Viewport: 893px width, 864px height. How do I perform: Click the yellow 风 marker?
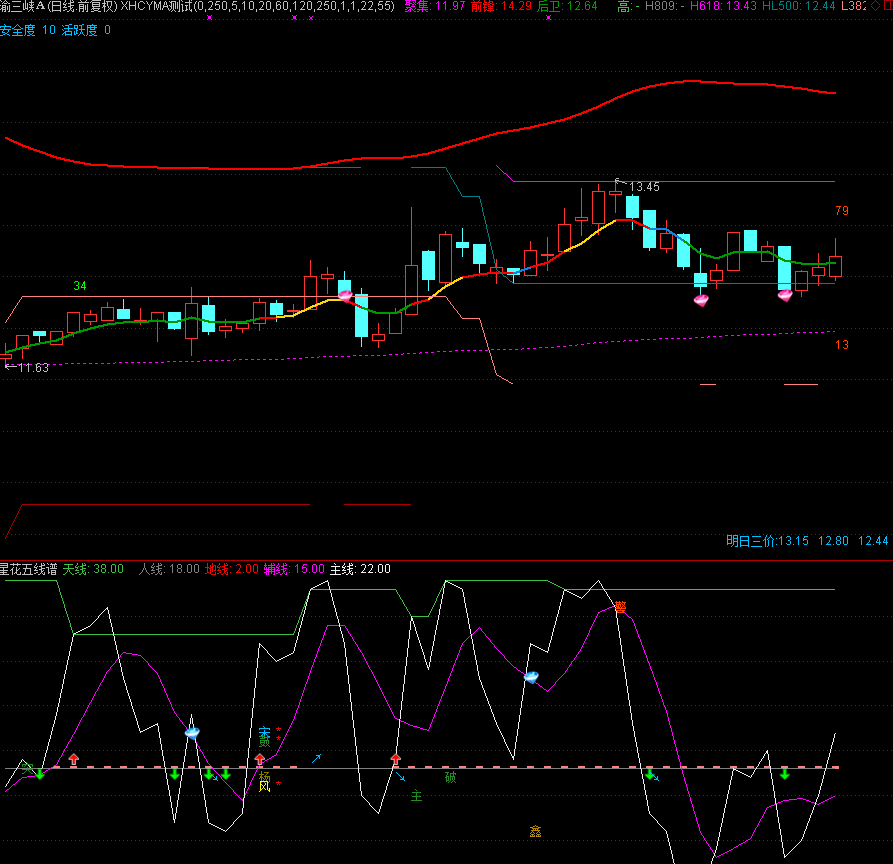264,787
